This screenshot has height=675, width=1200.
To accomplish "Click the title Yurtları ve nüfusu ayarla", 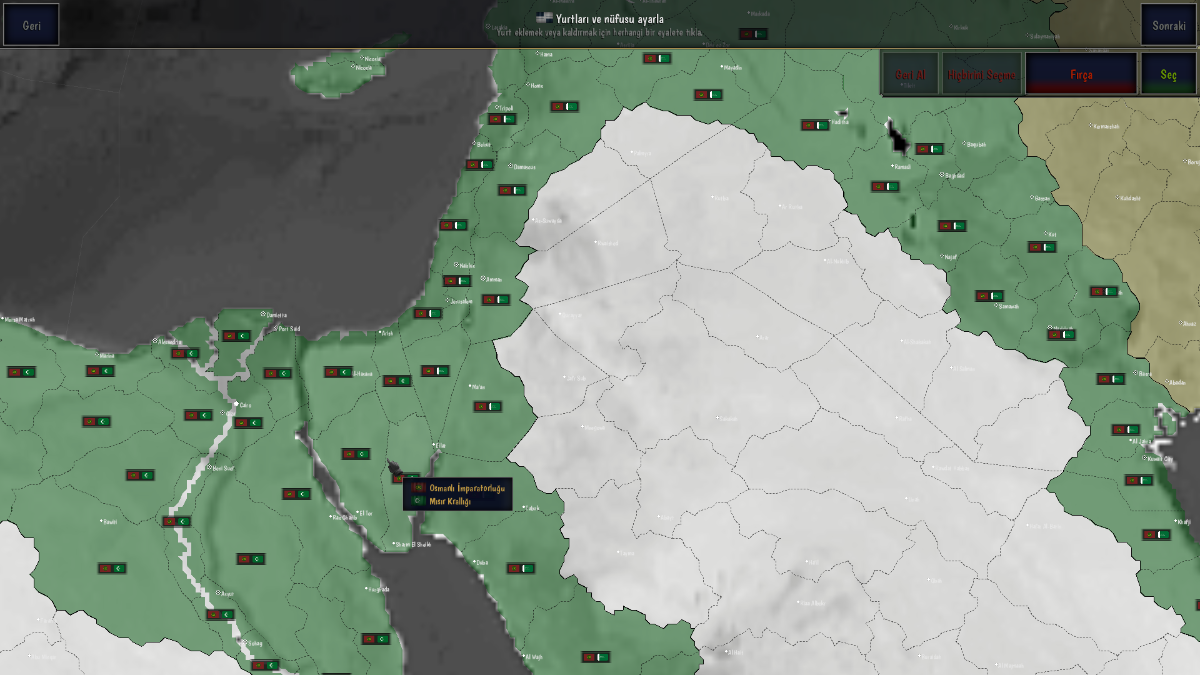I will tap(610, 18).
